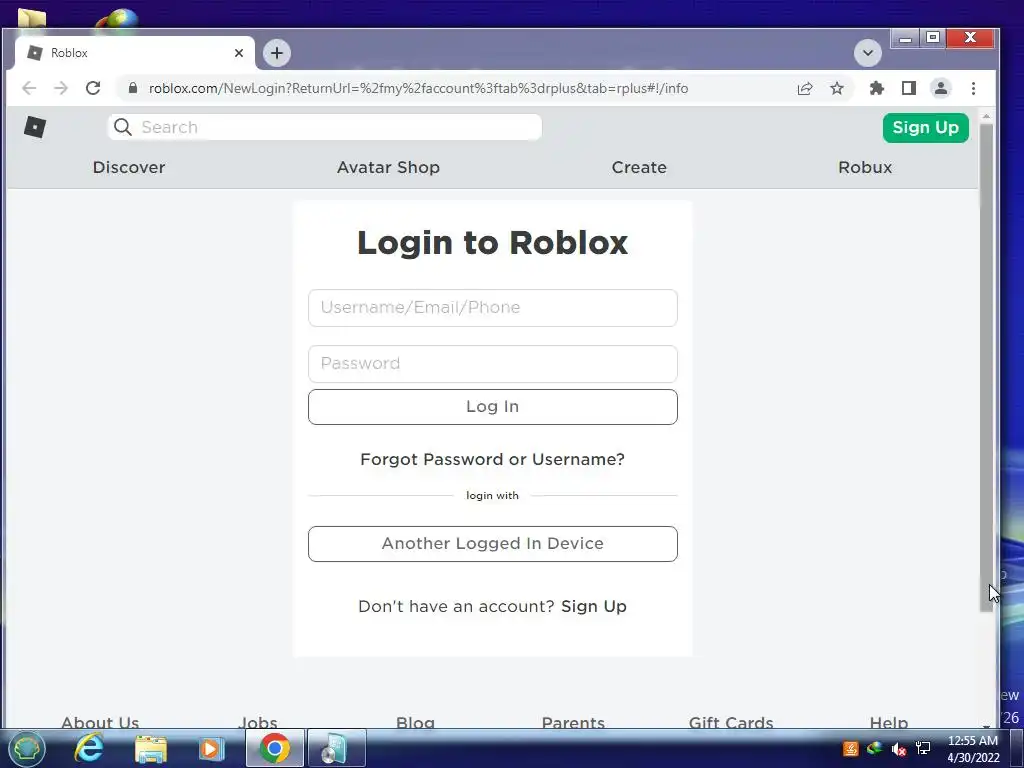Viewport: 1024px width, 768px height.
Task: Click the scrollbar up arrow
Action: [x=986, y=116]
